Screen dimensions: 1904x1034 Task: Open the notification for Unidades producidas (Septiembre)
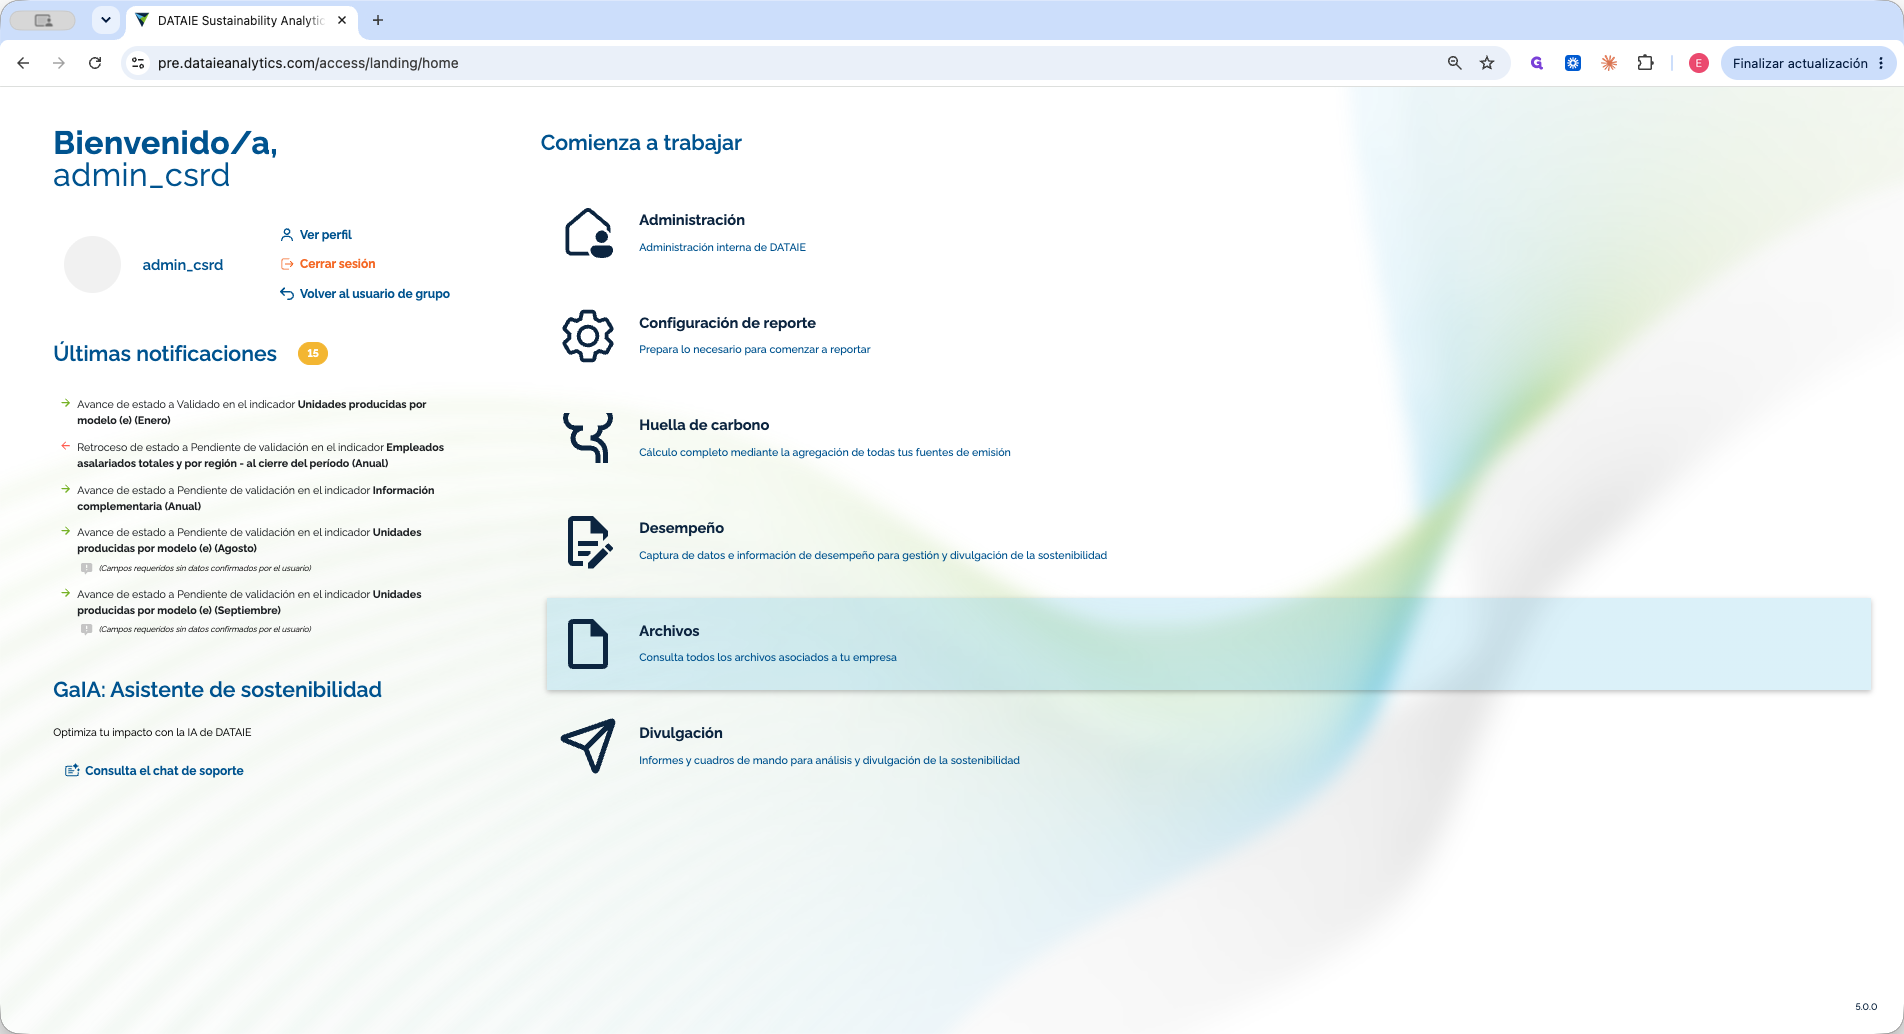249,602
